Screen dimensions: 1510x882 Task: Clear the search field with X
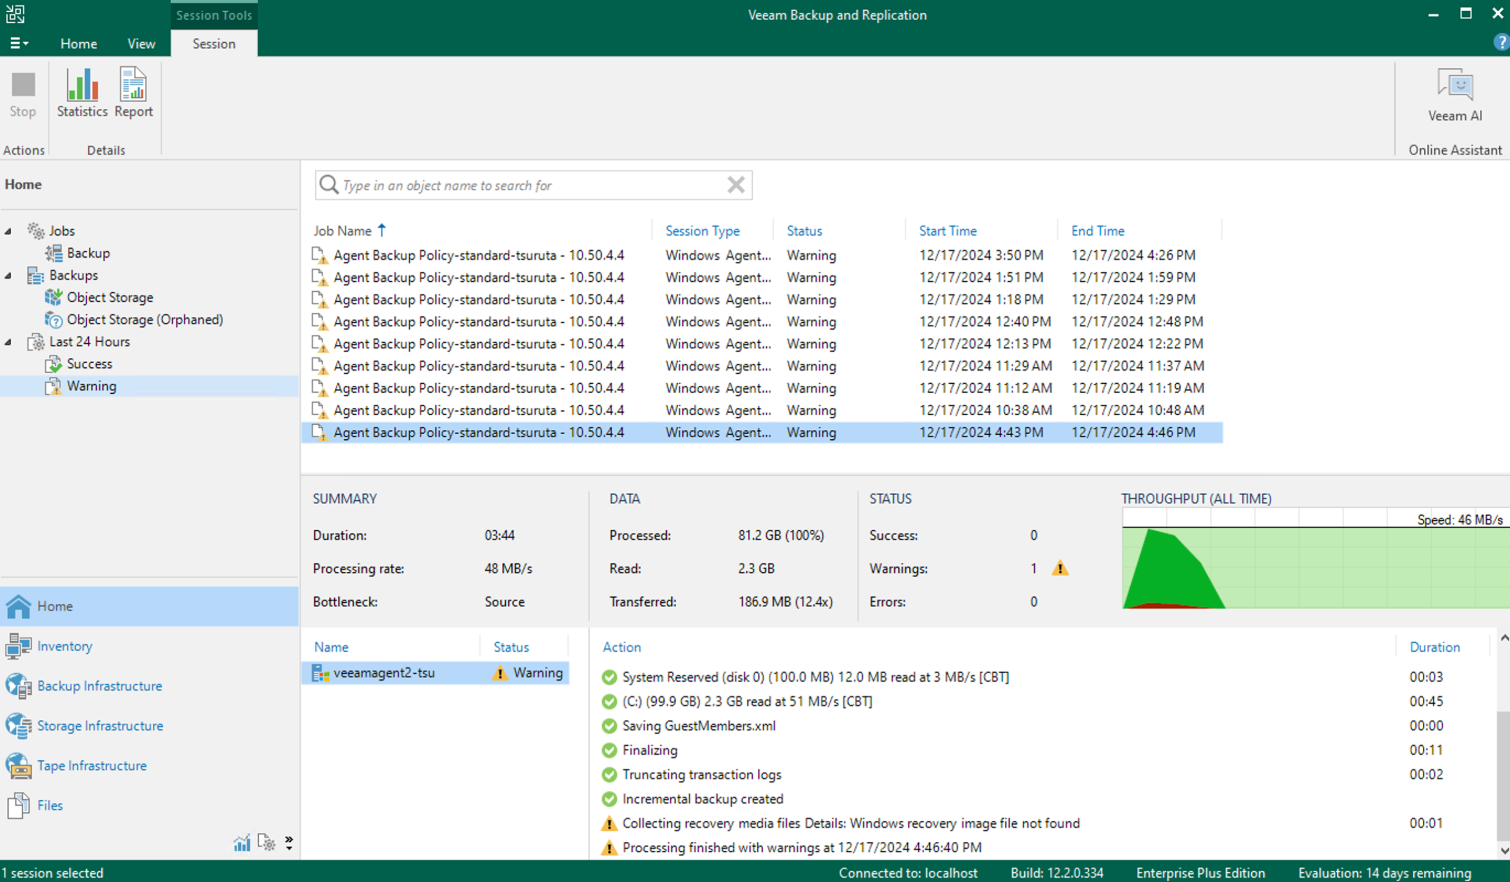[x=736, y=185]
